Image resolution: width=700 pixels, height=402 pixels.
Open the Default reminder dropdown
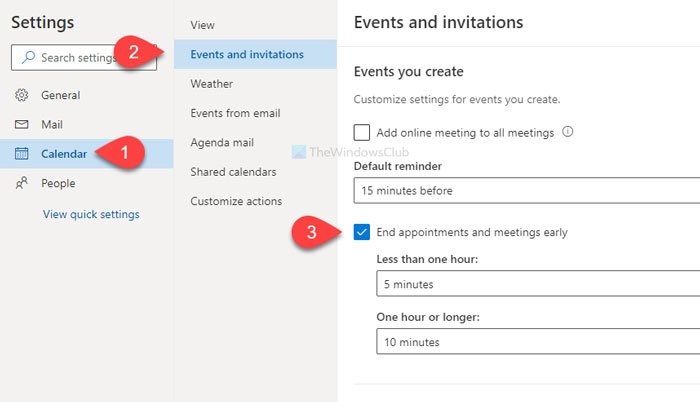point(526,190)
